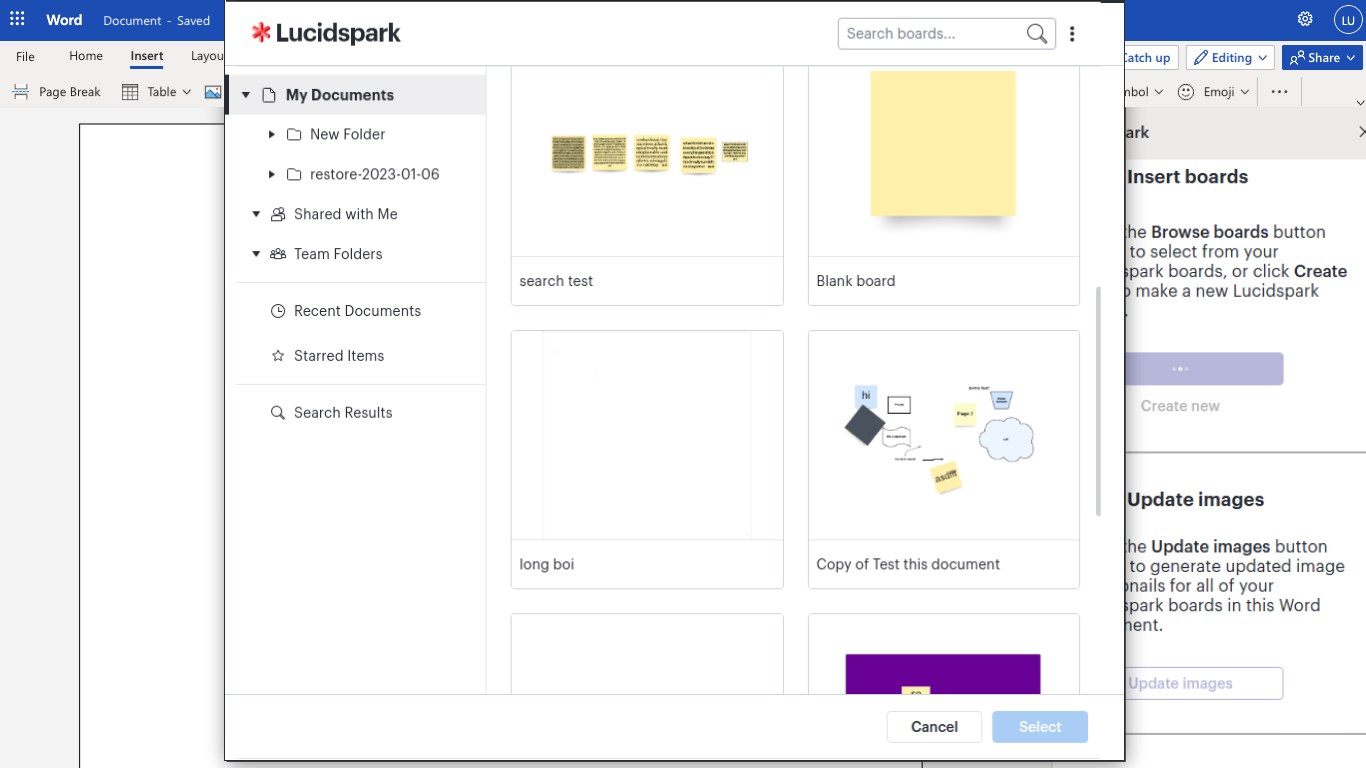1366x768 pixels.
Task: Select the purple board thumbnail
Action: (944, 655)
